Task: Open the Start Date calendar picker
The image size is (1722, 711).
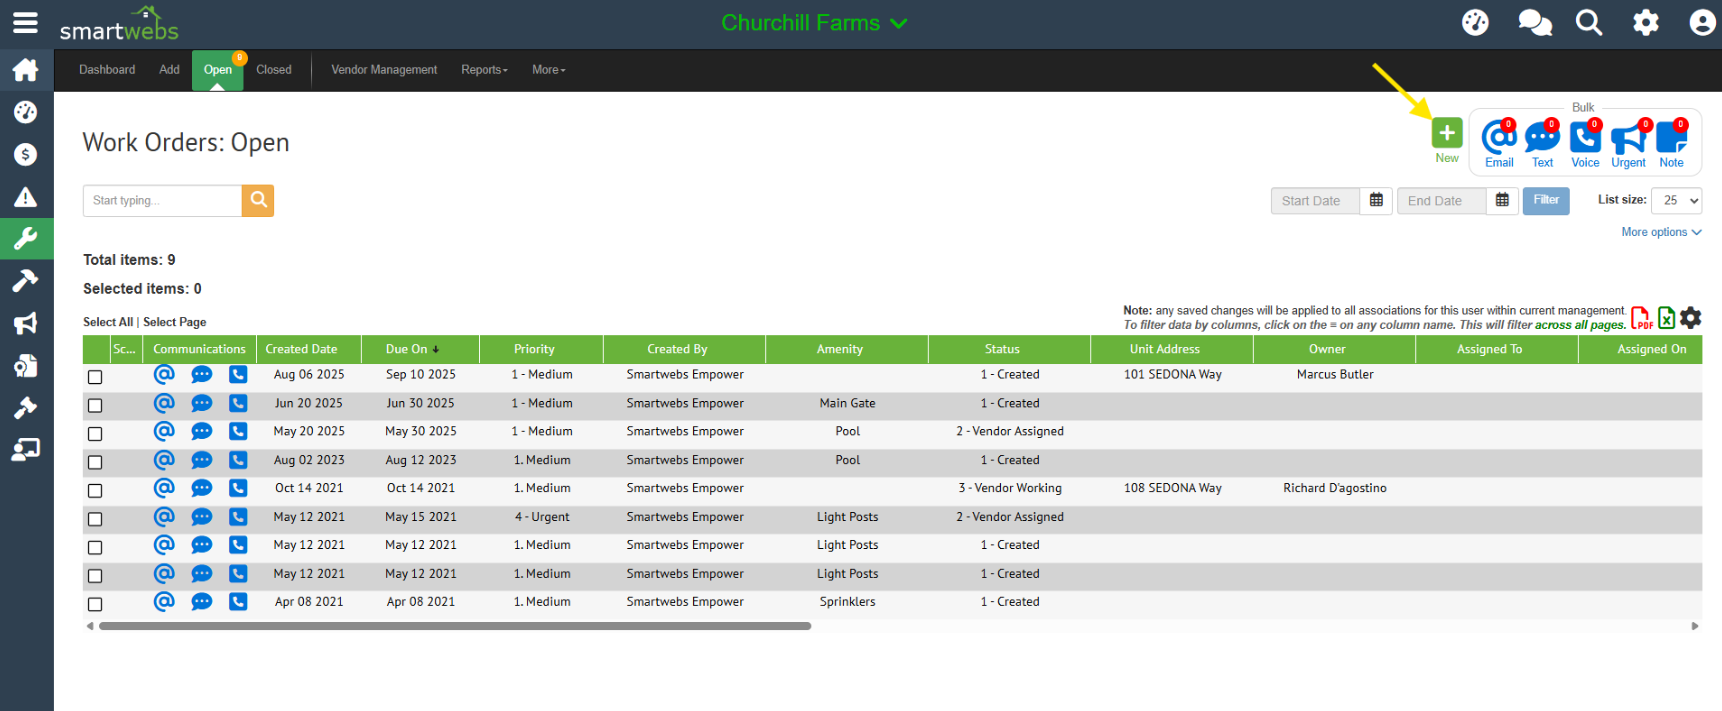Action: coord(1376,200)
